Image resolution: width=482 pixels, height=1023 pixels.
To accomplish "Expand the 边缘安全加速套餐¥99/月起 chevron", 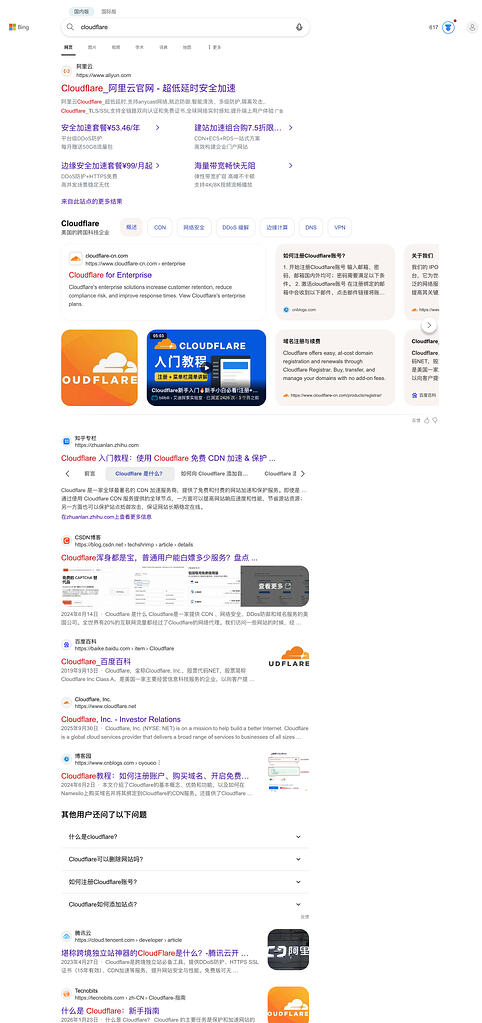I will 157,166.
